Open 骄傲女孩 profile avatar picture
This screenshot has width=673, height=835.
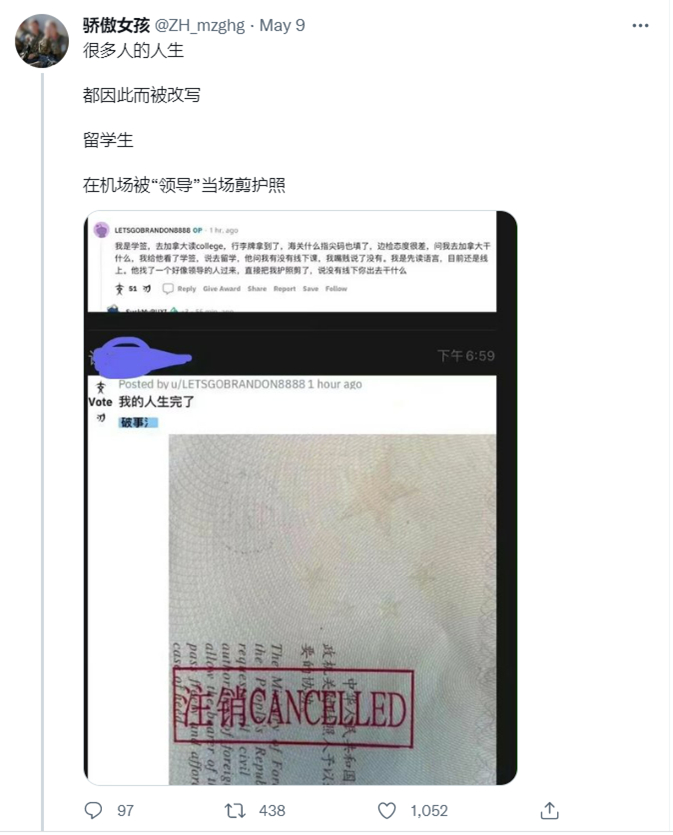tap(42, 41)
